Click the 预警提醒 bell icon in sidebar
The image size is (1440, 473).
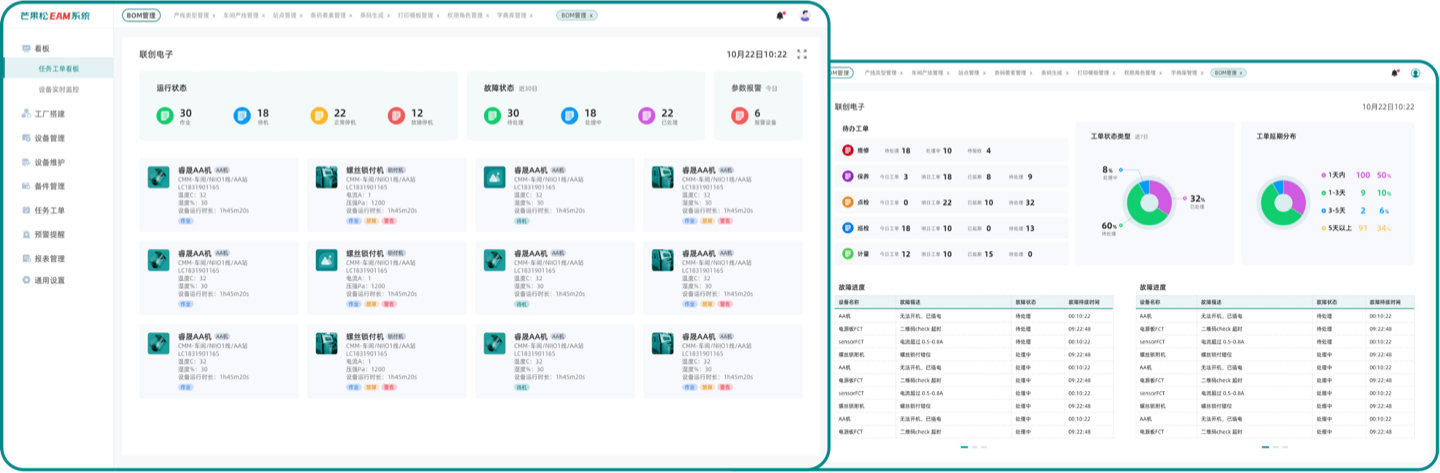[26, 234]
